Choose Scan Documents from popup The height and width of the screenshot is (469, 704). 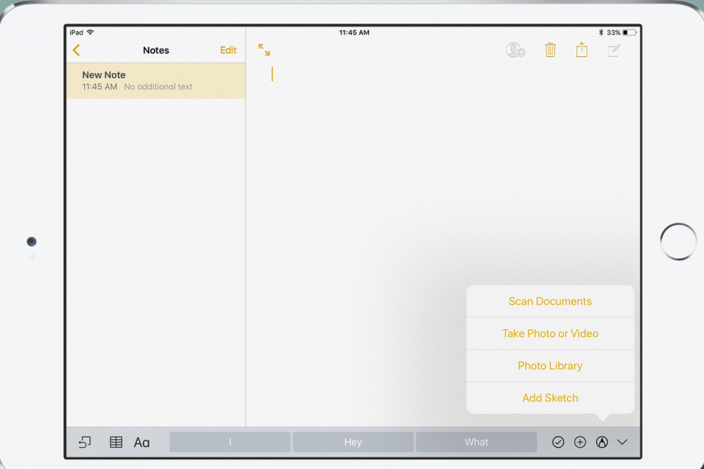550,301
